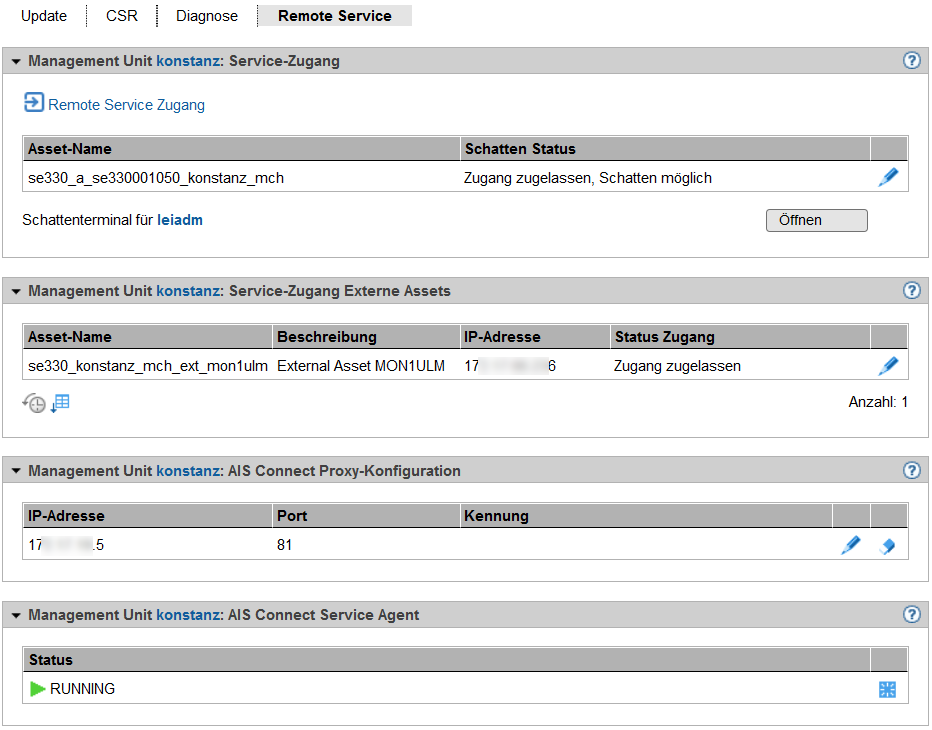This screenshot has width=932, height=730.
Task: Click the restart icon for AIS Service Agent
Action: click(887, 689)
